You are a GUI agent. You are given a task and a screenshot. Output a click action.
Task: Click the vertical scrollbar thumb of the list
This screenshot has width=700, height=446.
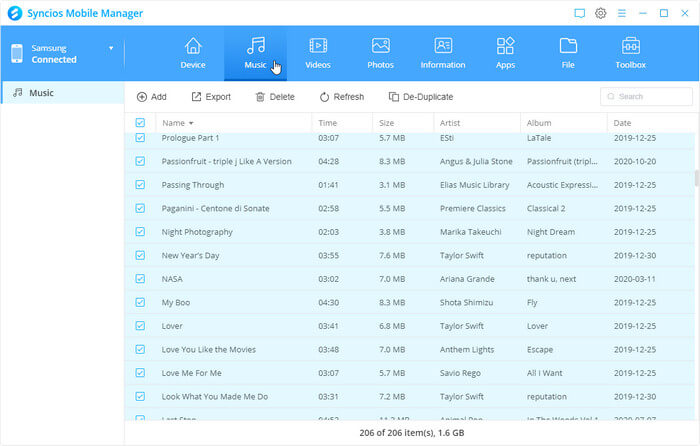click(x=696, y=179)
